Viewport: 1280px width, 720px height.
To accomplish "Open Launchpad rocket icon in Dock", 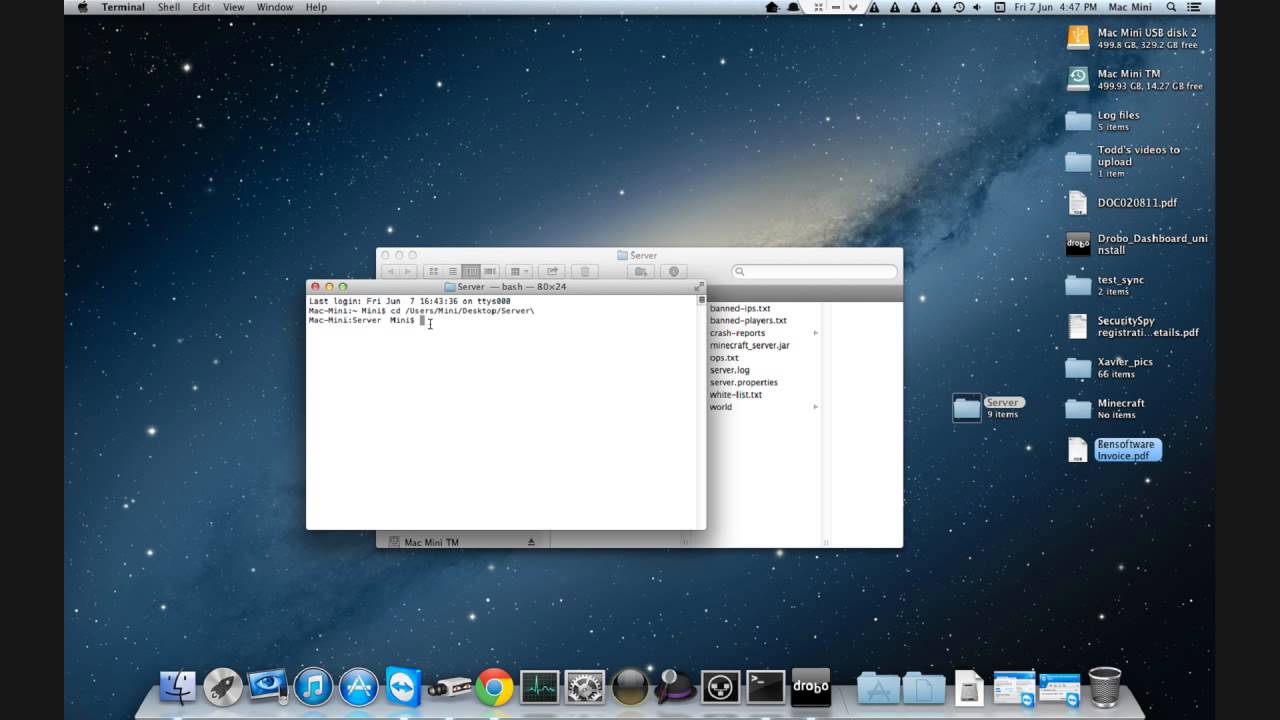I will click(x=223, y=686).
